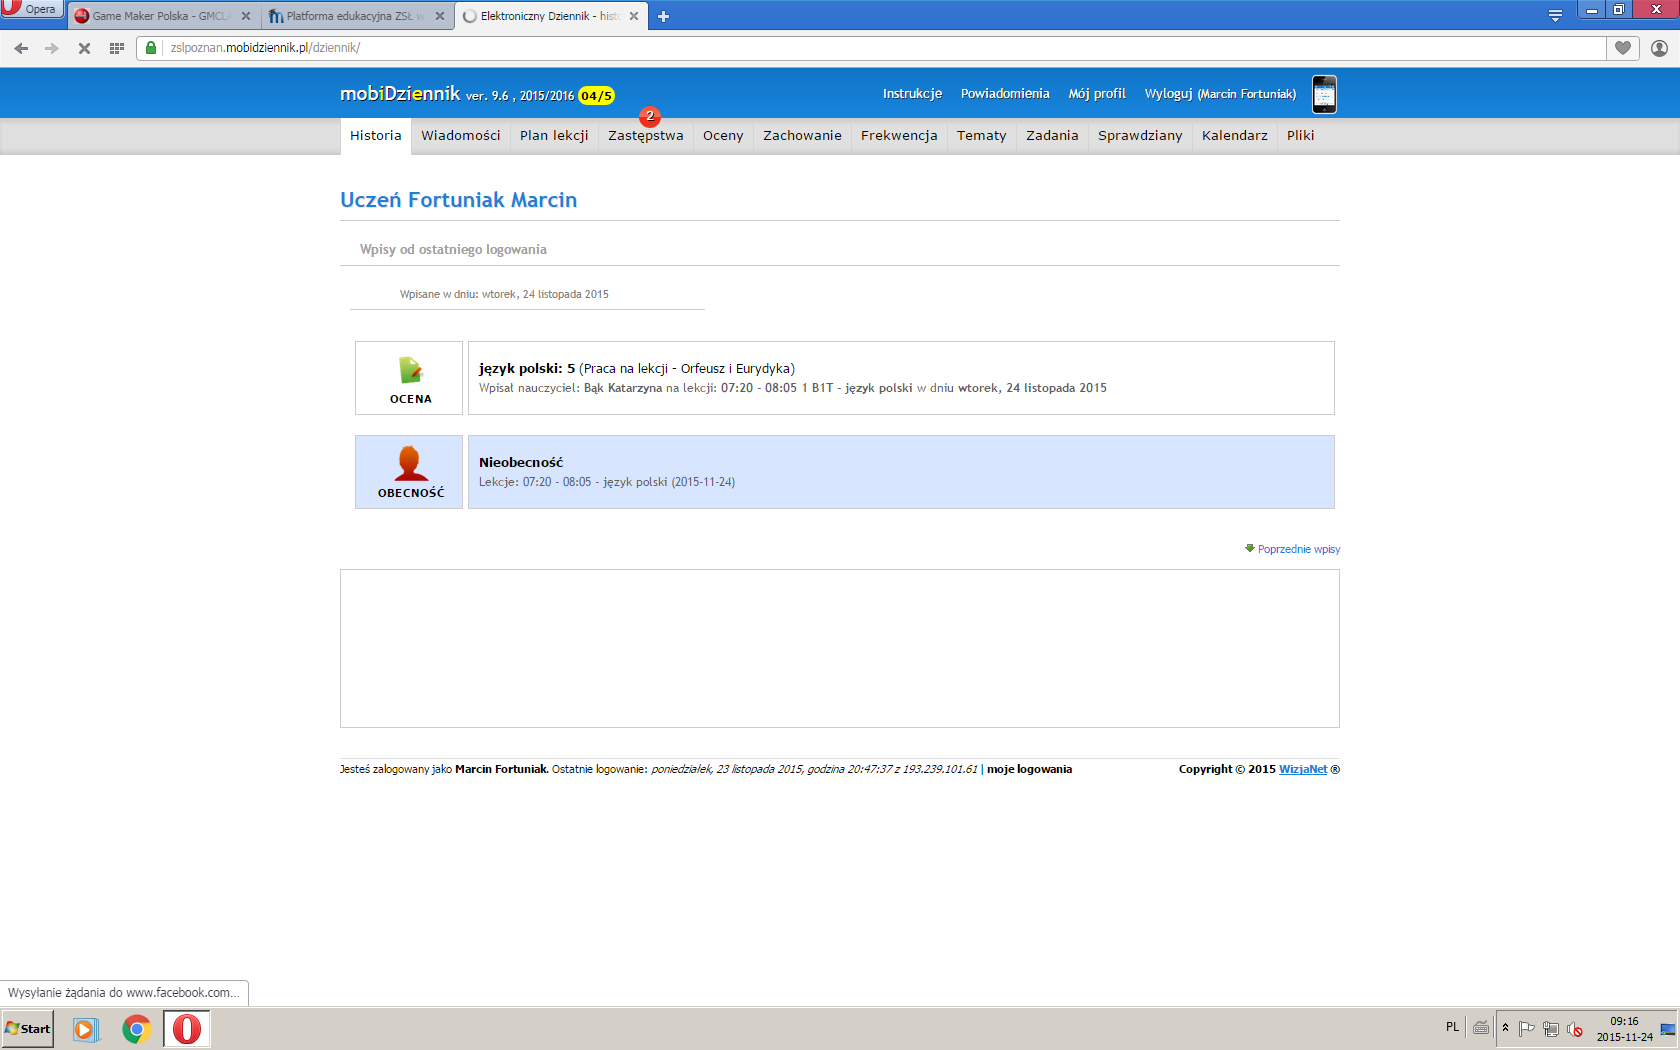The image size is (1680, 1050).
Task: Click the mobile phone app icon in header
Action: coord(1324,95)
